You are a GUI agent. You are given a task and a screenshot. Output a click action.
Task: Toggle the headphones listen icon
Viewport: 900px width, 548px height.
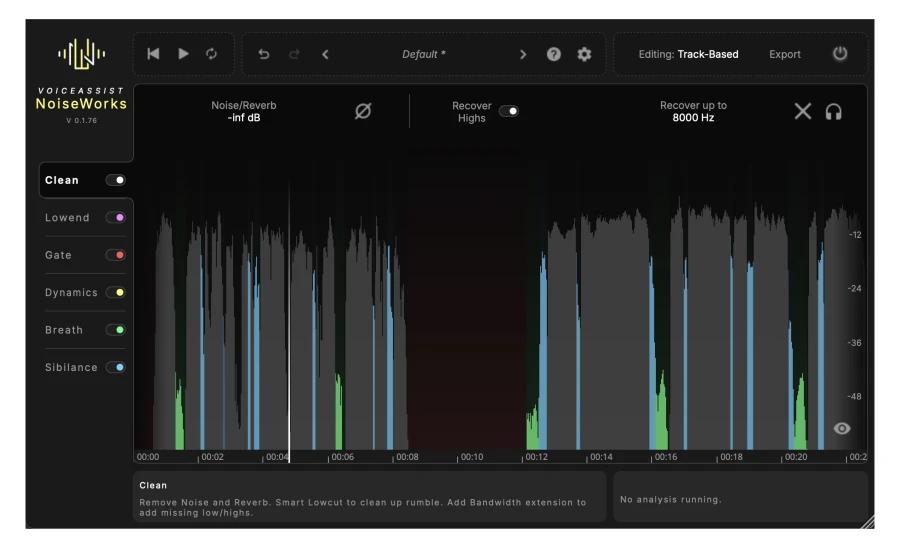tap(833, 111)
